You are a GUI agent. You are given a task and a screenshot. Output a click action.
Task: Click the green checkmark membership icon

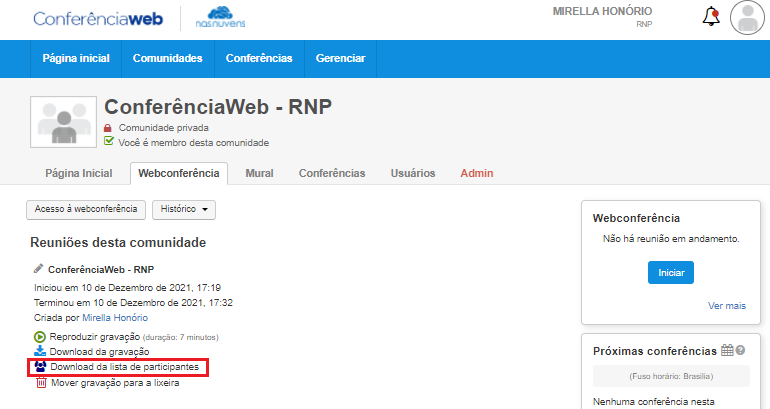(109, 141)
